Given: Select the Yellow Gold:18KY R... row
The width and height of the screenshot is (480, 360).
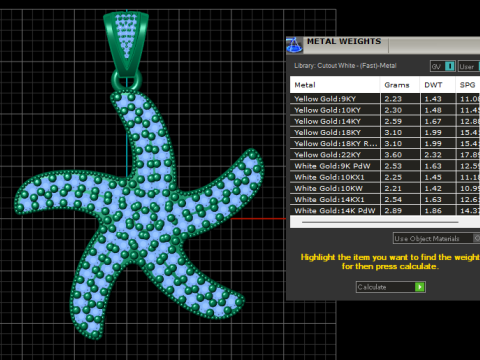Looking at the screenshot, I should pyautogui.click(x=385, y=144).
